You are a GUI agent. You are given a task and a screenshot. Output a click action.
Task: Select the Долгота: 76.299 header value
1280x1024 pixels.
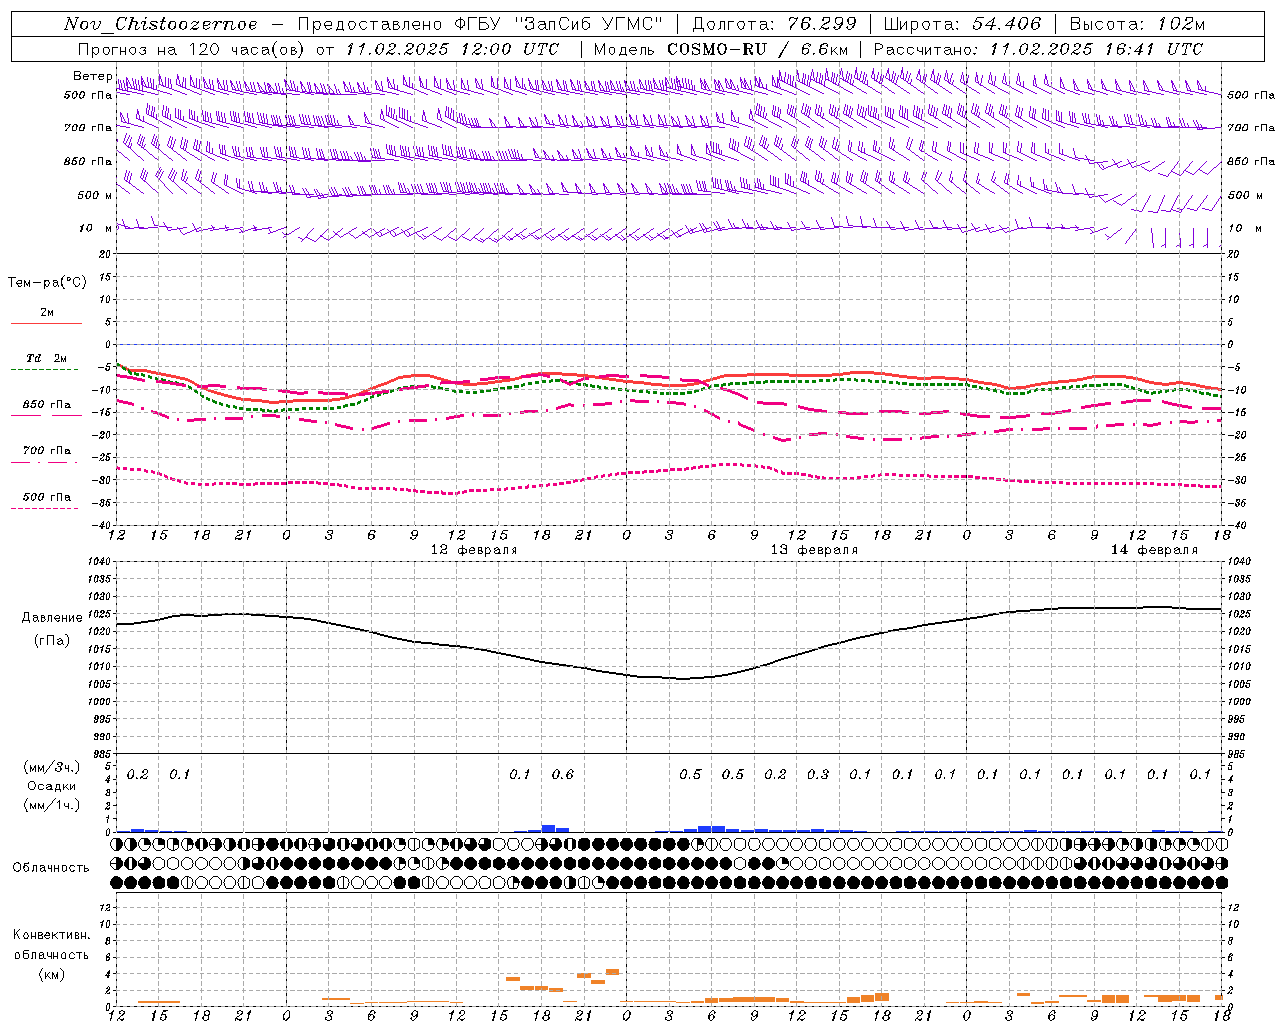point(774,24)
